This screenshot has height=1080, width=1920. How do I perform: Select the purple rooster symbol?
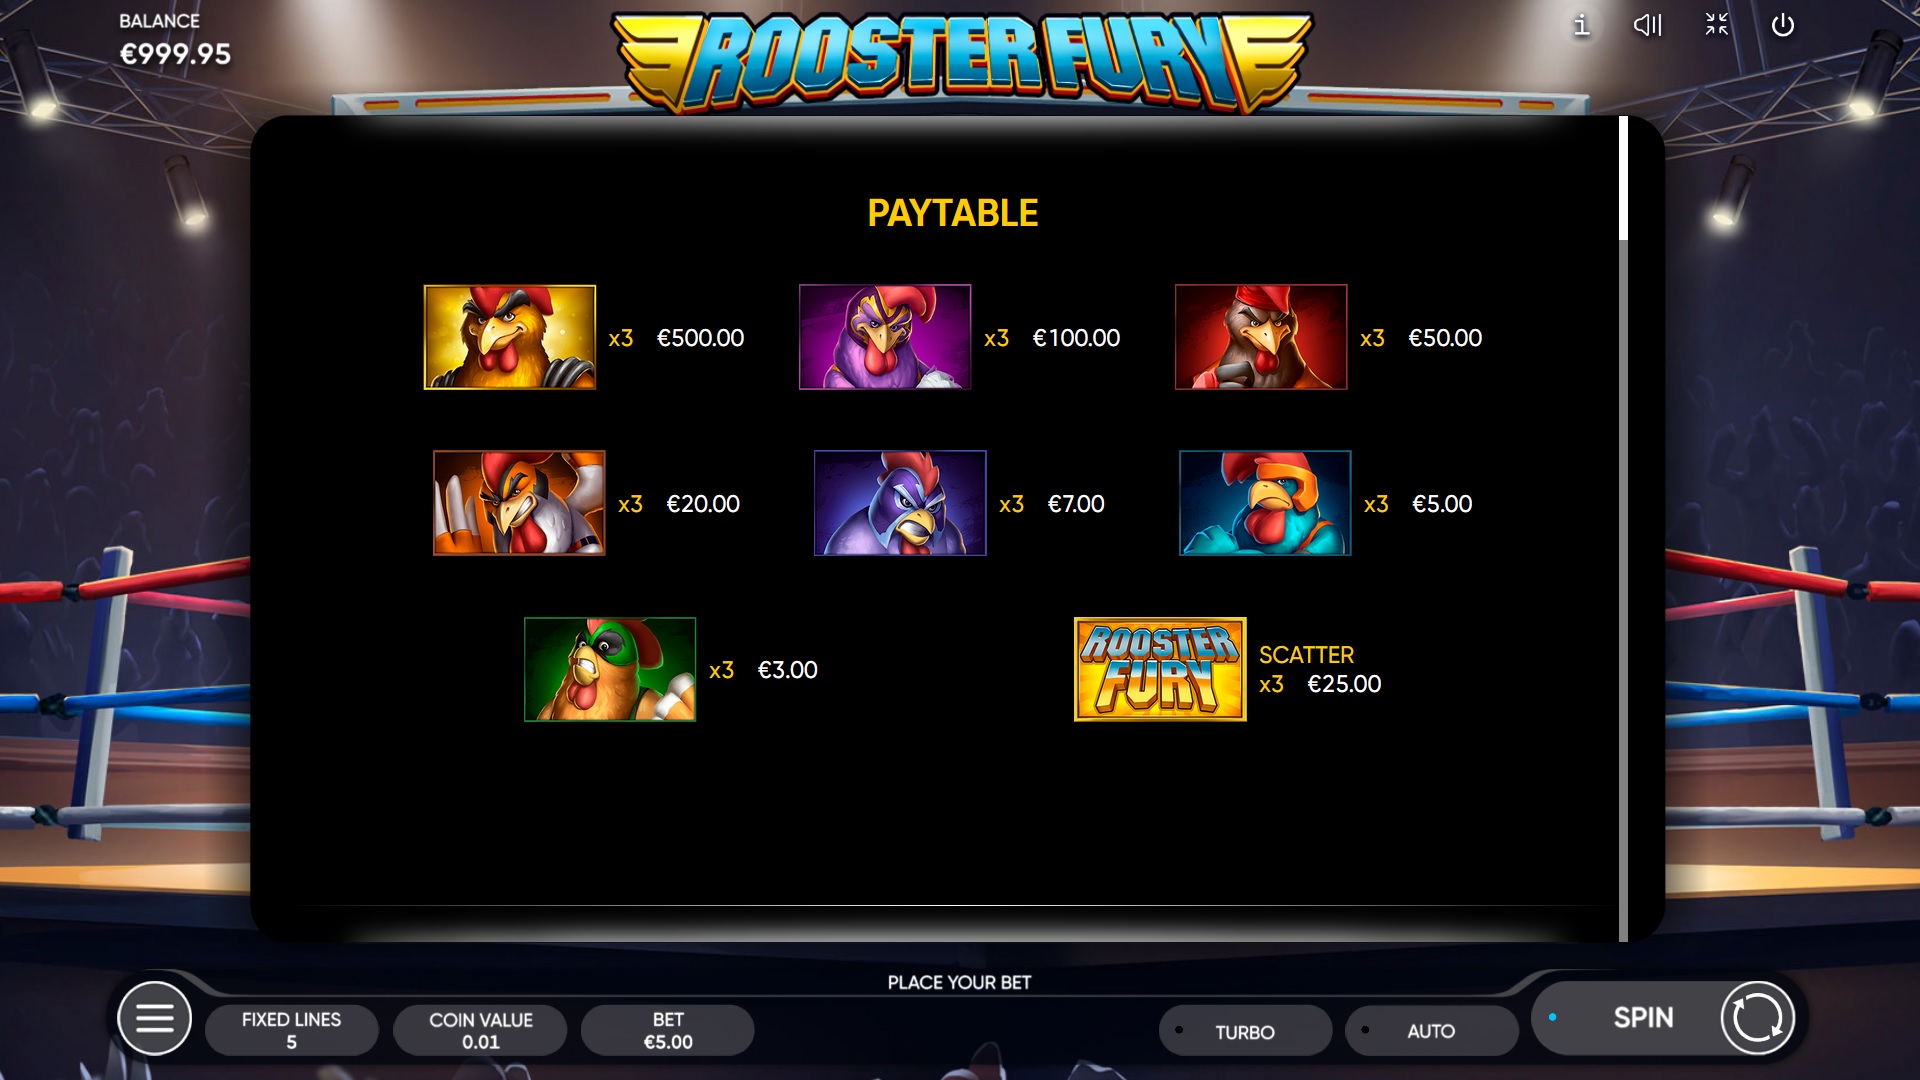[885, 337]
